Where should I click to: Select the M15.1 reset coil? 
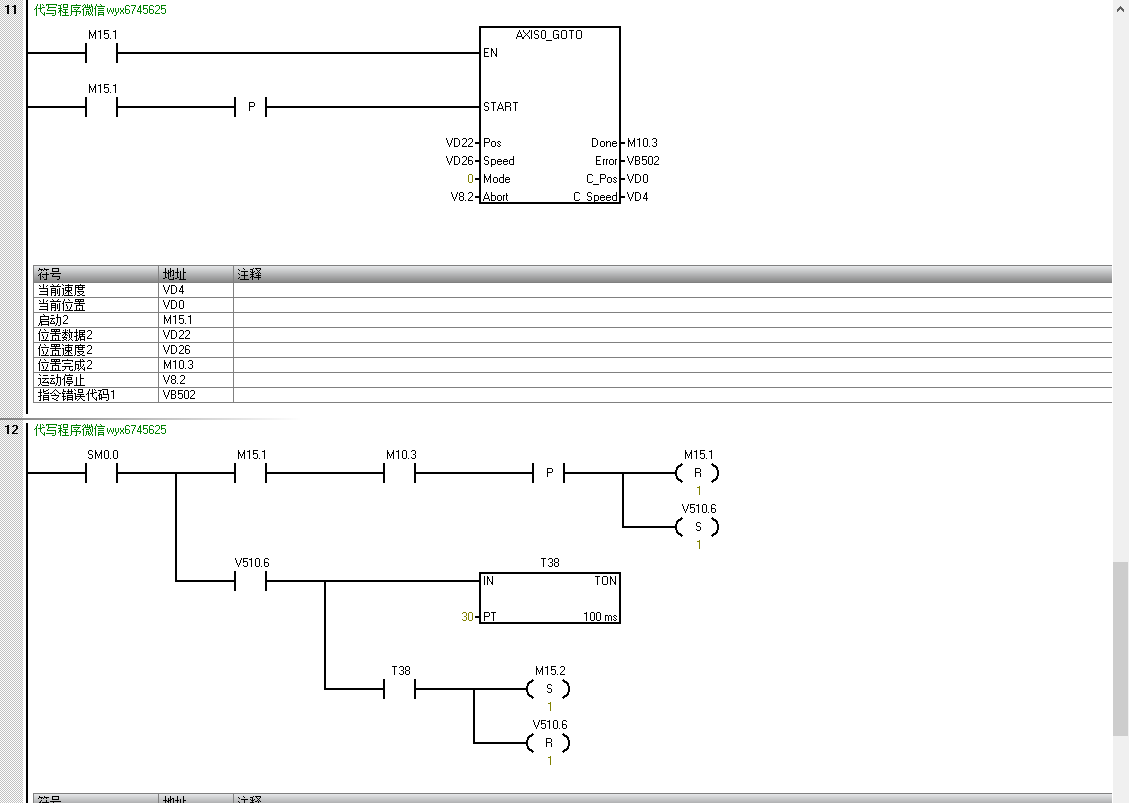pyautogui.click(x=698, y=473)
